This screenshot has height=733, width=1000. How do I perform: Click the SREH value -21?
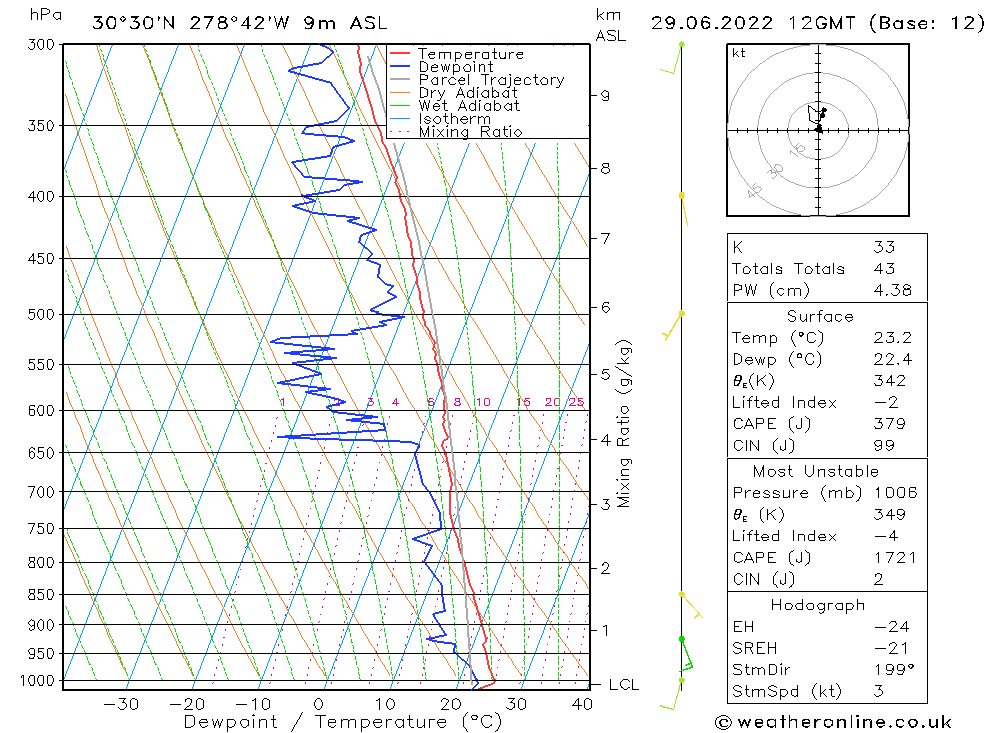coord(891,648)
